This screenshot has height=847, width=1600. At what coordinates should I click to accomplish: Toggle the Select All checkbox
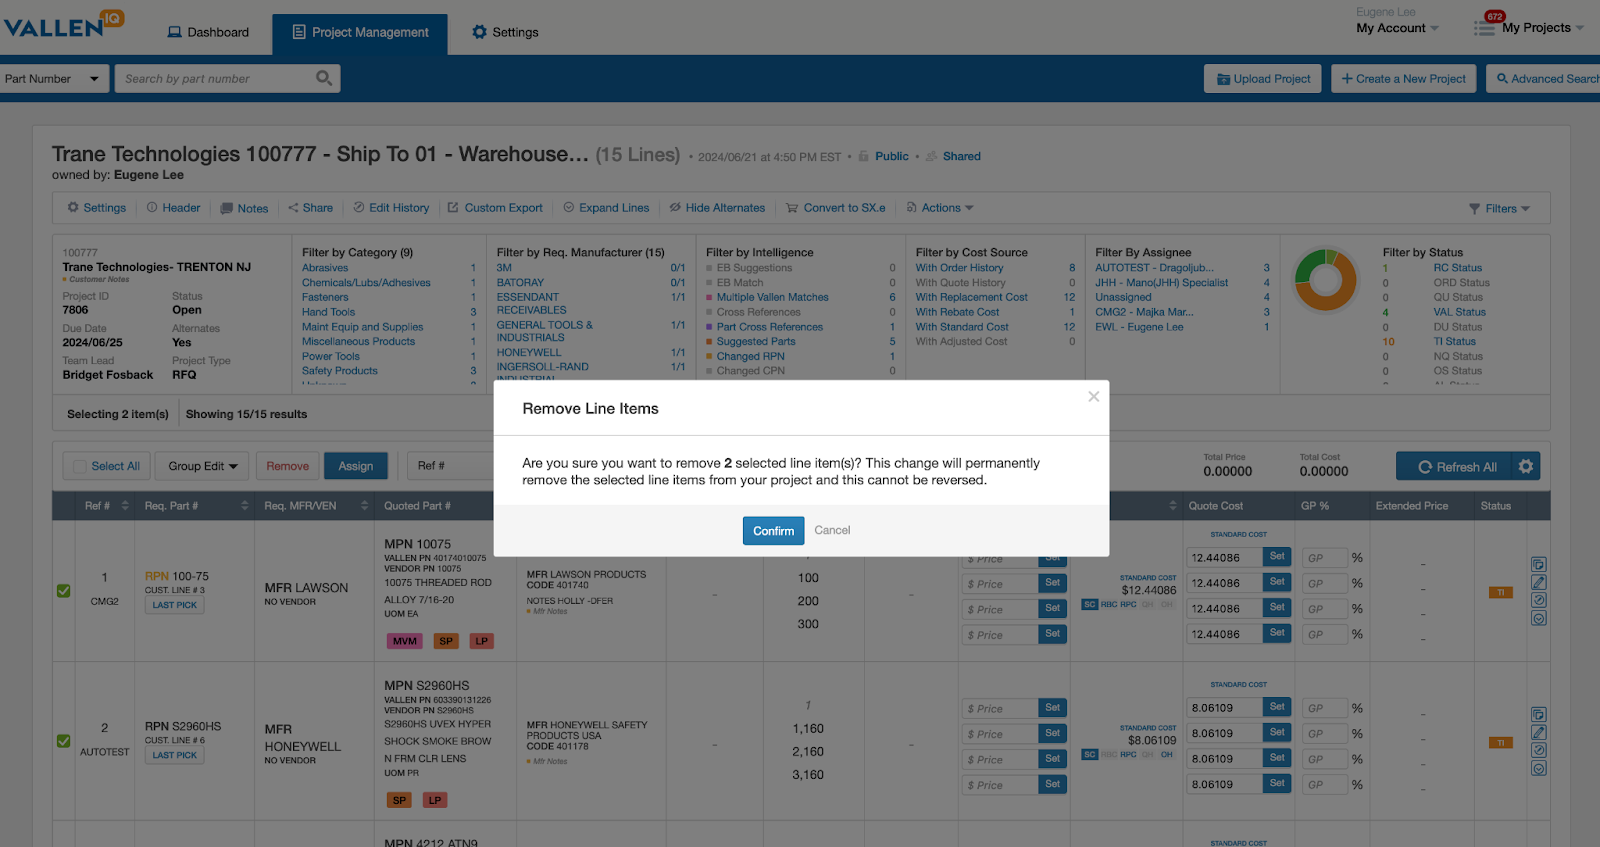click(80, 466)
